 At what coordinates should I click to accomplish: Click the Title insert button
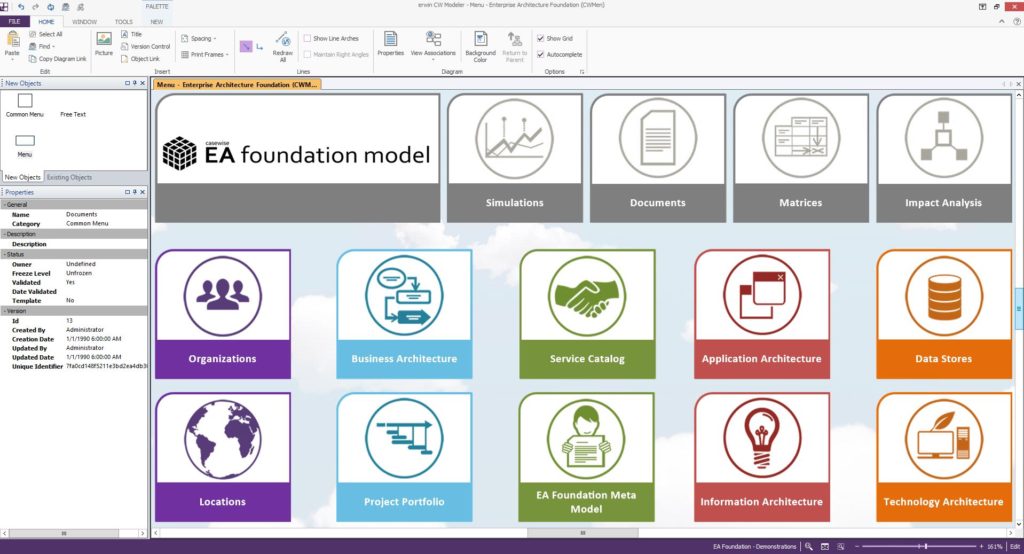(x=131, y=34)
